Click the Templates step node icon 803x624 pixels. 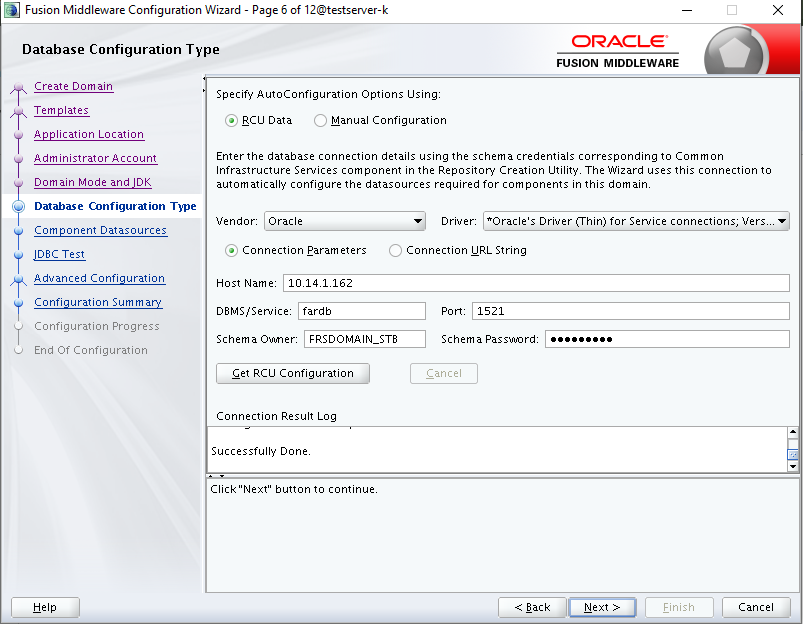pyautogui.click(x=18, y=111)
